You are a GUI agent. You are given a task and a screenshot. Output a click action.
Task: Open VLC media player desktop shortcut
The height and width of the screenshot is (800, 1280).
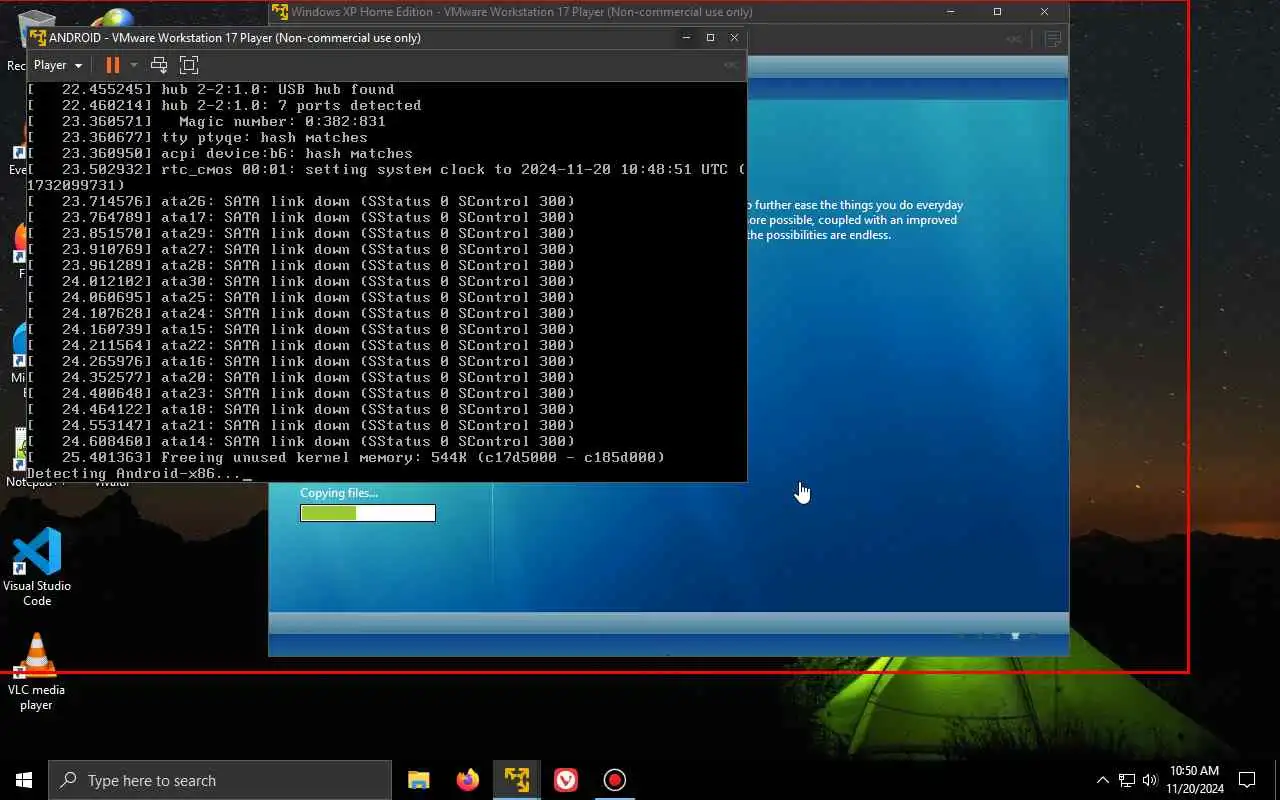[37, 671]
